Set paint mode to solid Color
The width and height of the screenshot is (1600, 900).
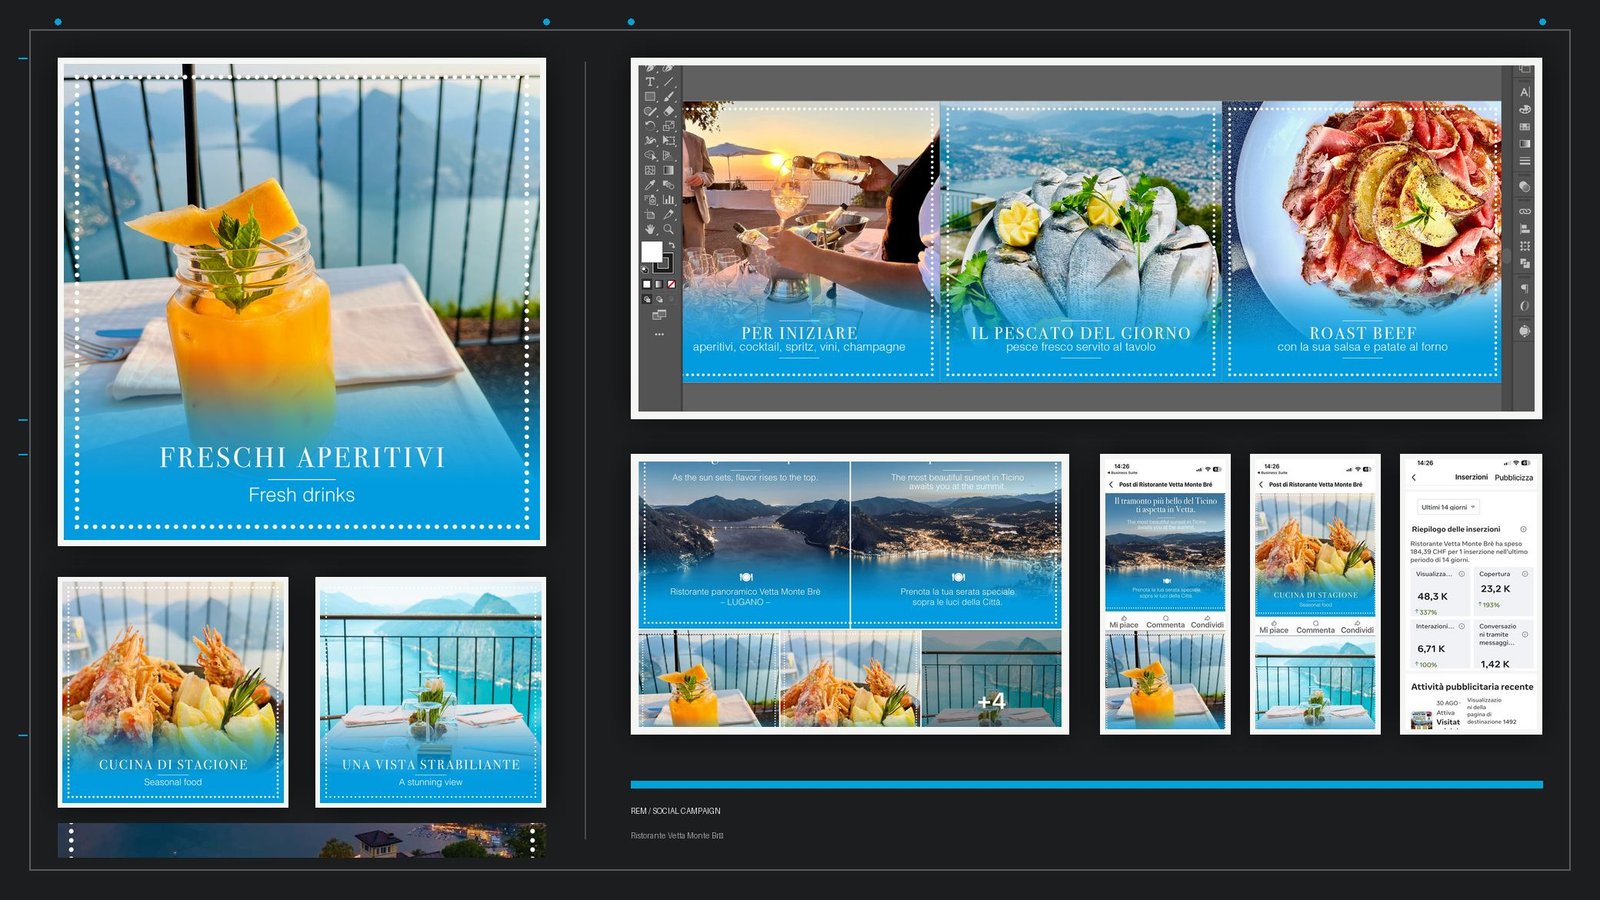(647, 284)
